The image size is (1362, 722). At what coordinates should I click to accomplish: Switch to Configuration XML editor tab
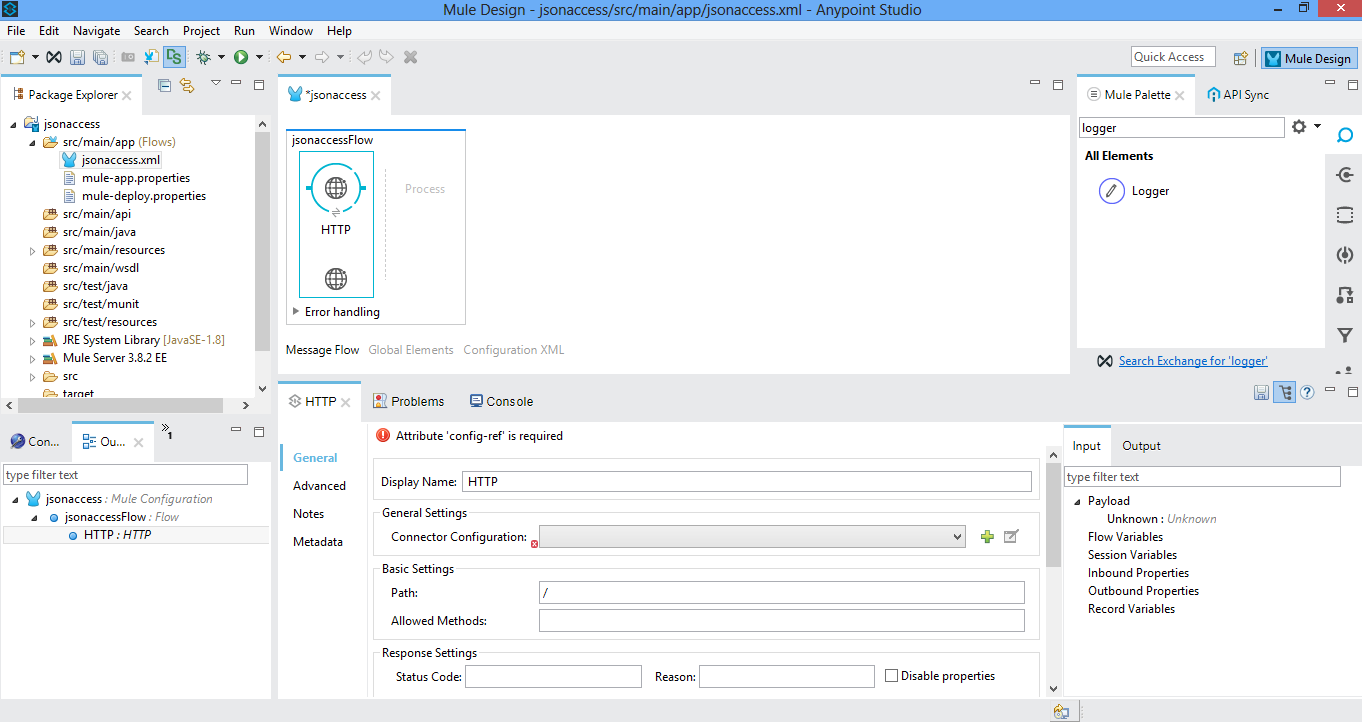514,350
